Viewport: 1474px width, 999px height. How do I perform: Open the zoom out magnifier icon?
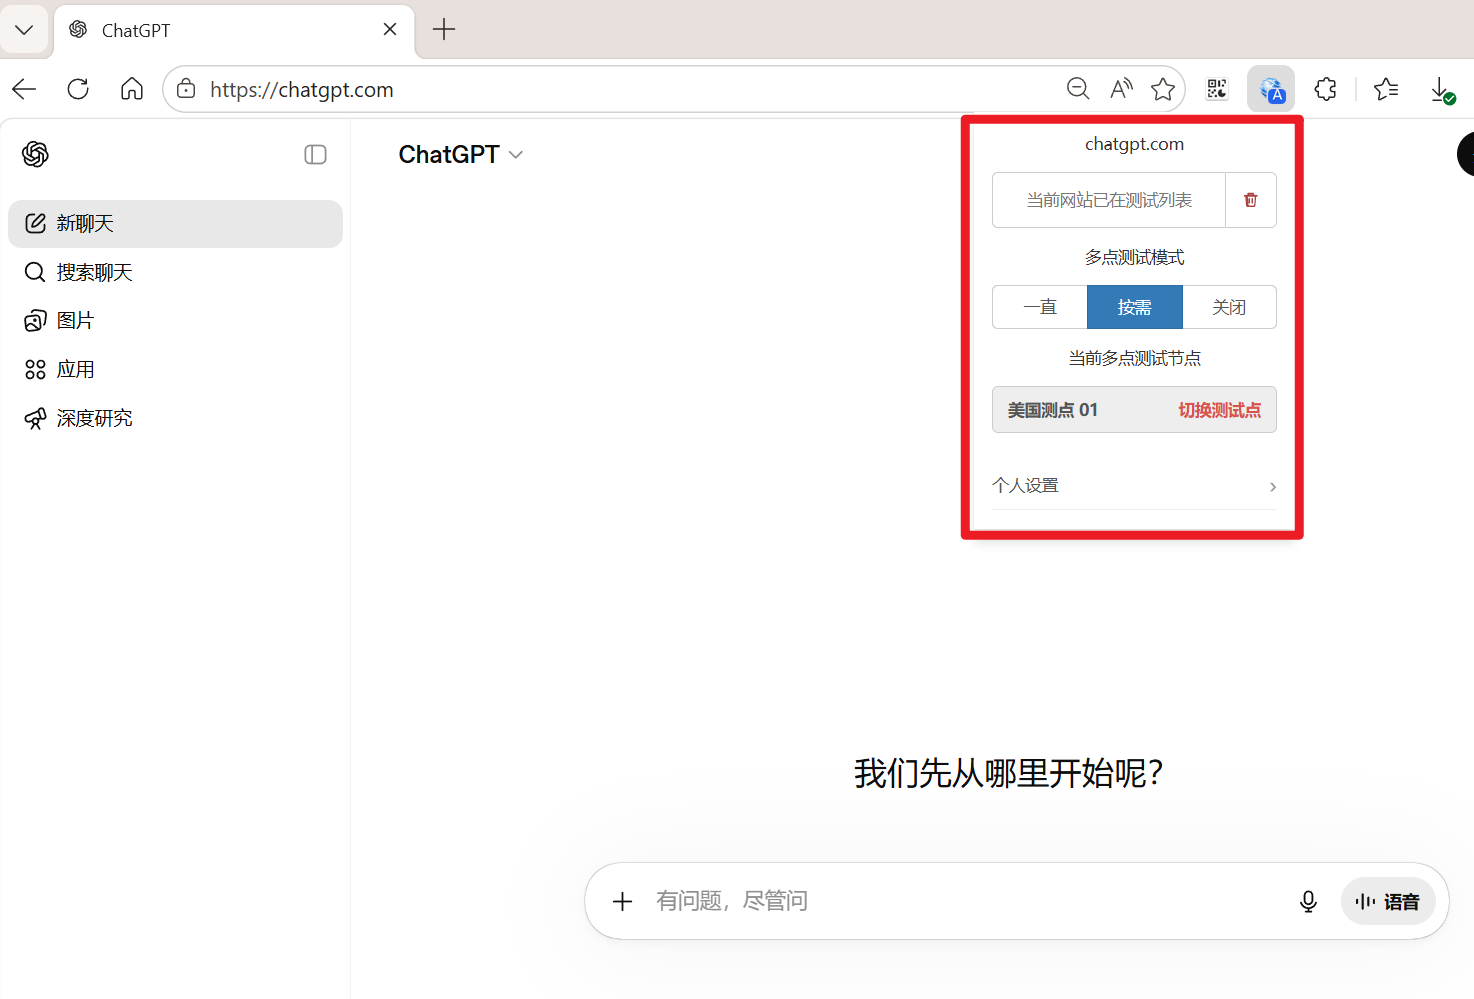click(x=1078, y=89)
